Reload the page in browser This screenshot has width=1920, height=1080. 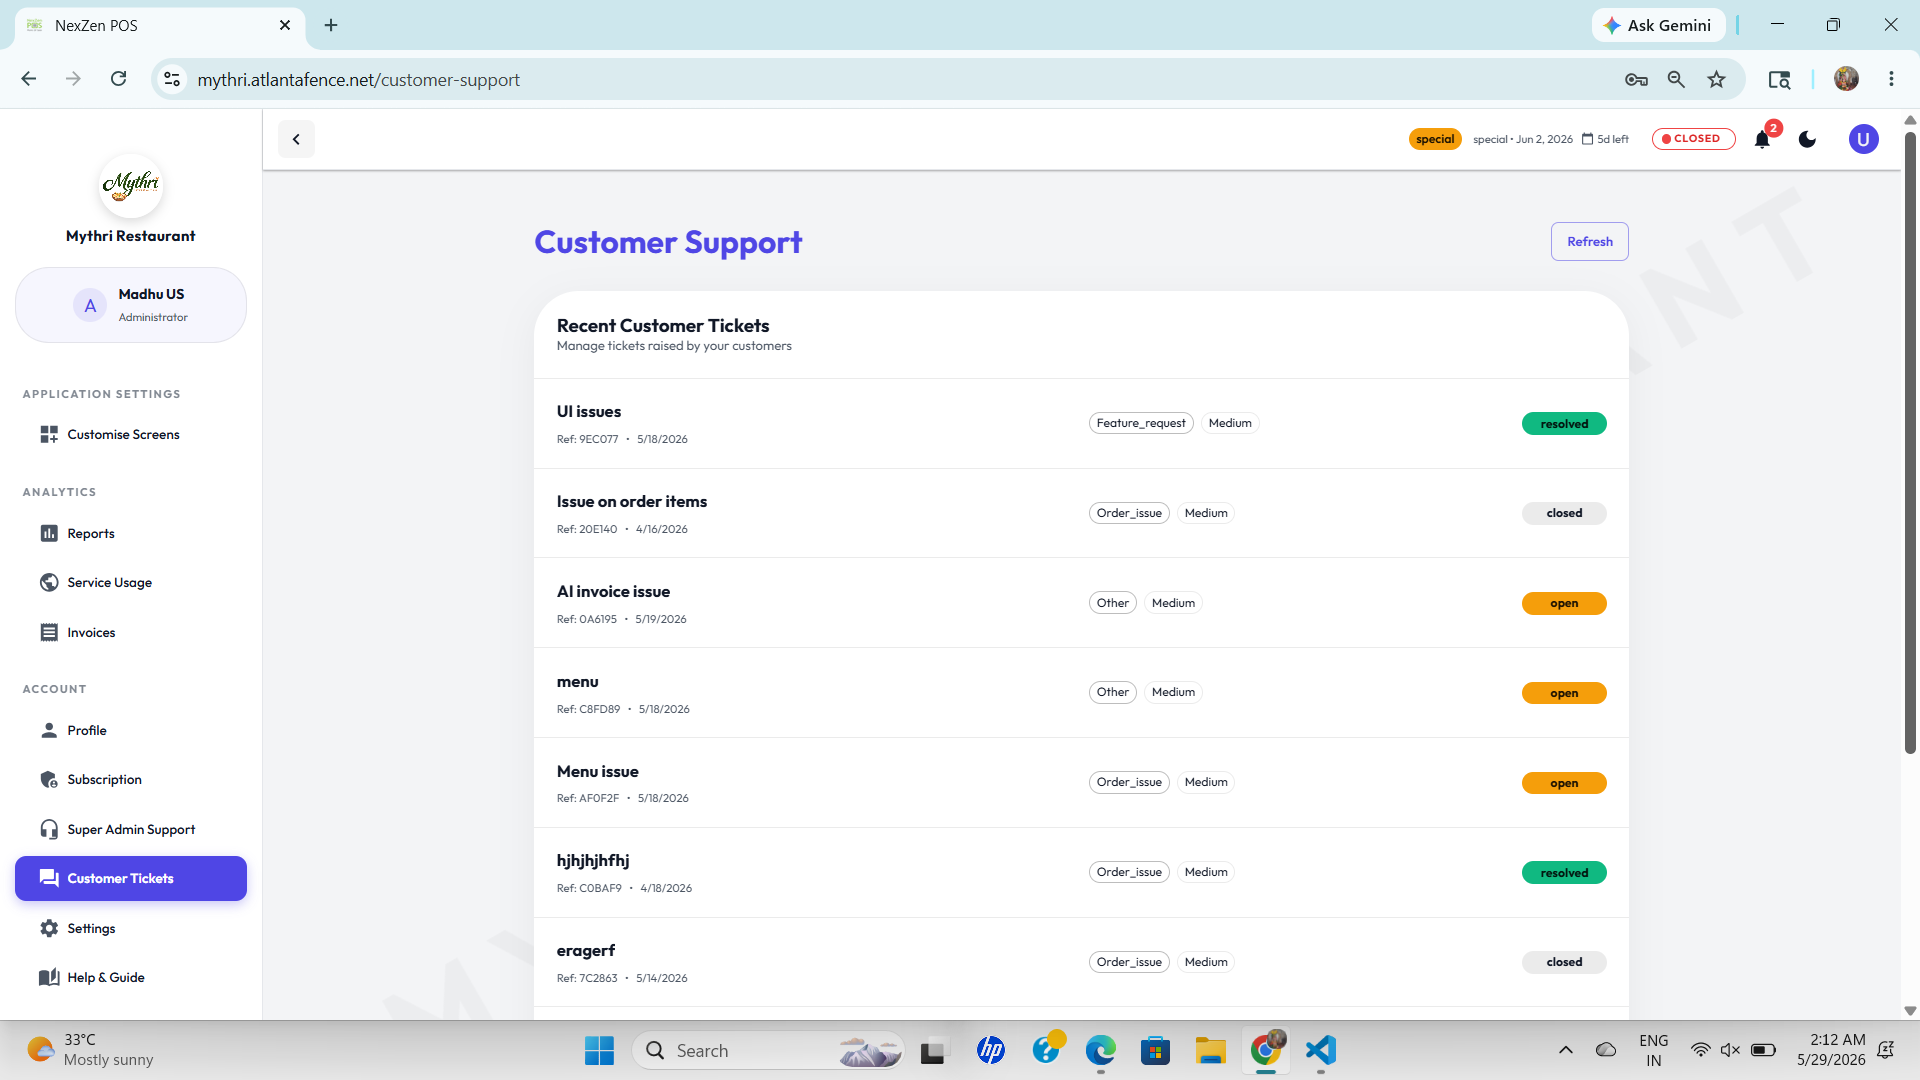point(118,79)
